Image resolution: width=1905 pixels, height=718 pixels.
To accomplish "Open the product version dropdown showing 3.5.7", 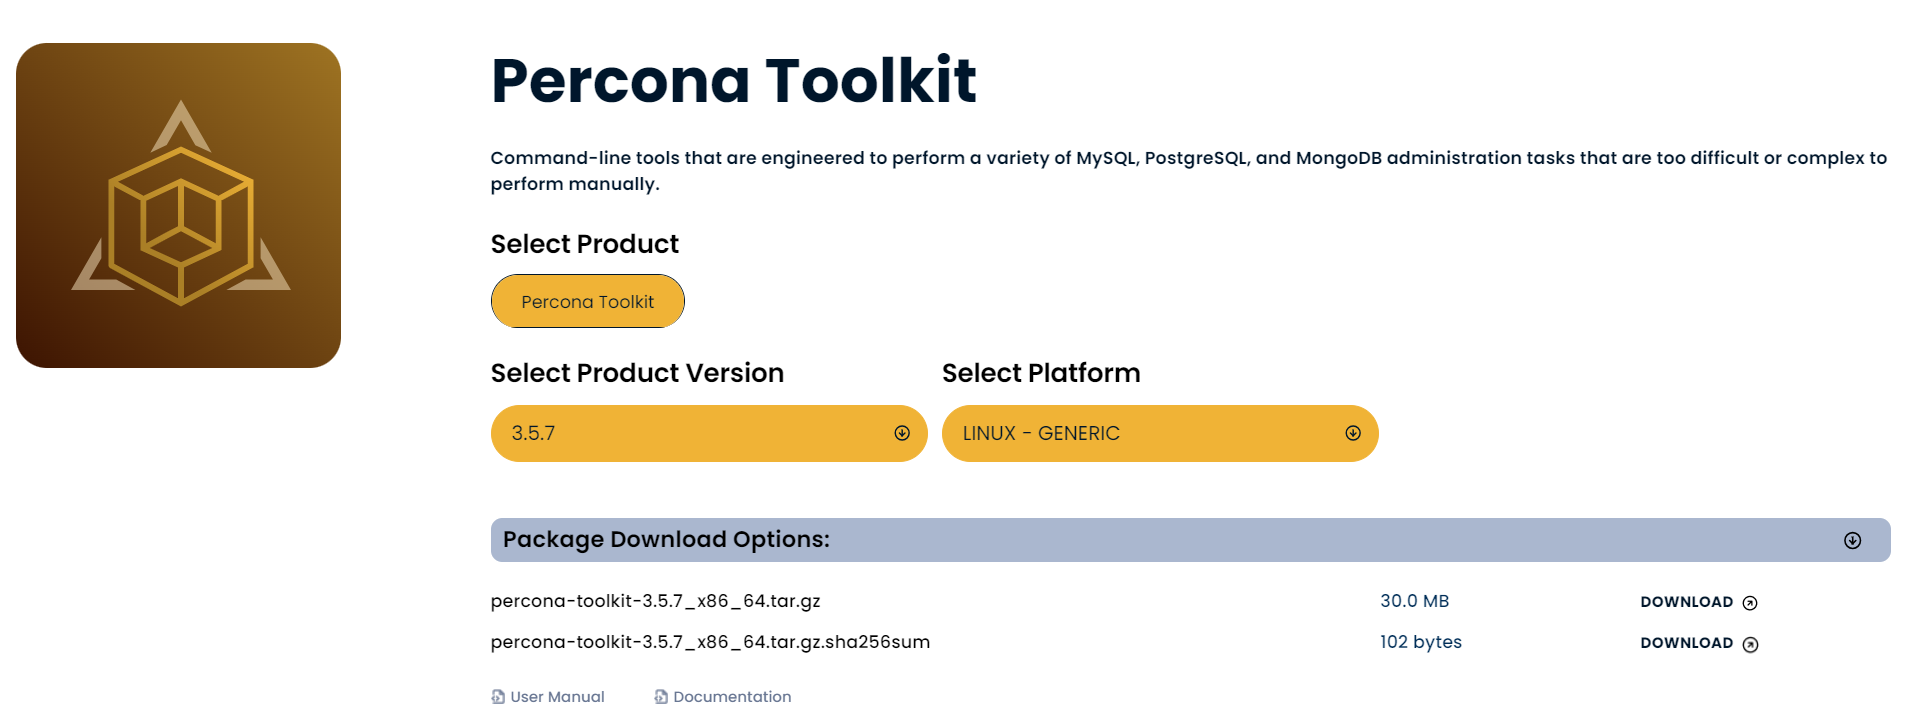I will (x=708, y=433).
